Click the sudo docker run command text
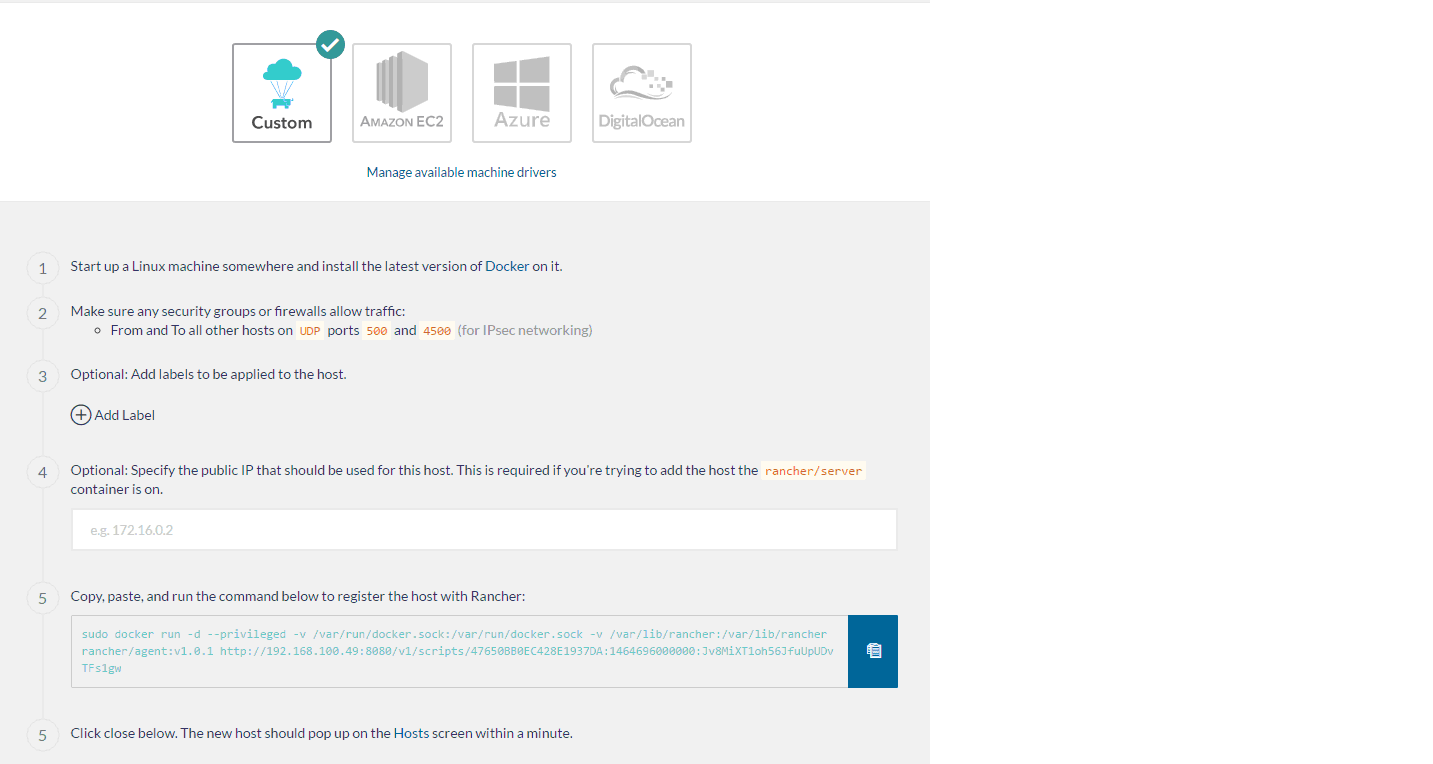The image size is (1433, 764). 459,651
